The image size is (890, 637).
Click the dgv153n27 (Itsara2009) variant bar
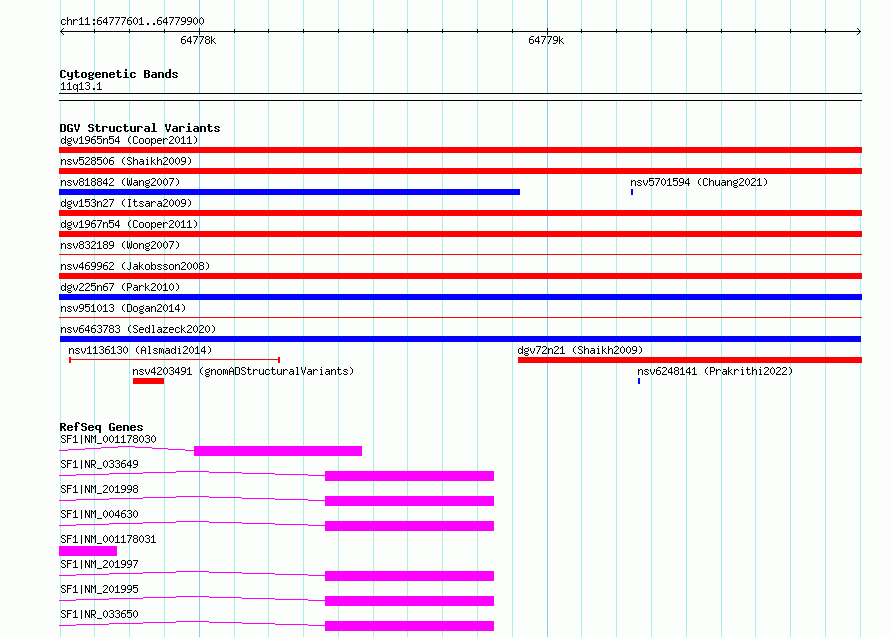point(460,213)
